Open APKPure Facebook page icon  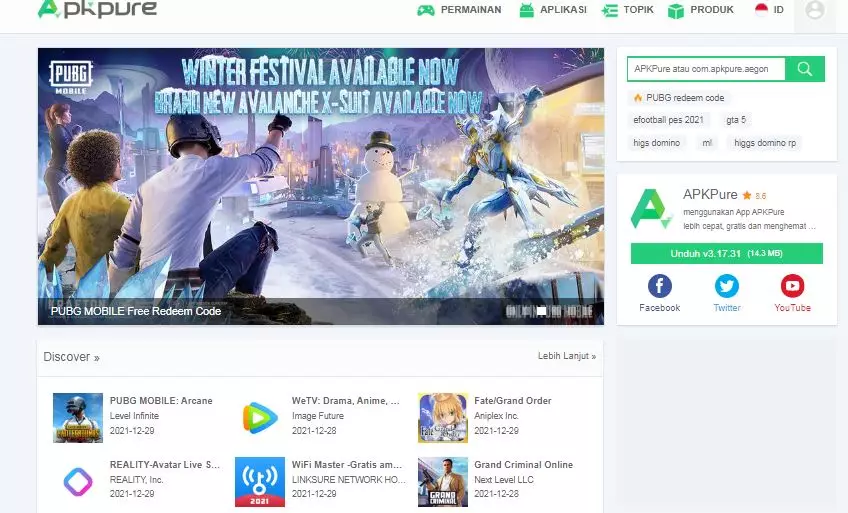659,287
